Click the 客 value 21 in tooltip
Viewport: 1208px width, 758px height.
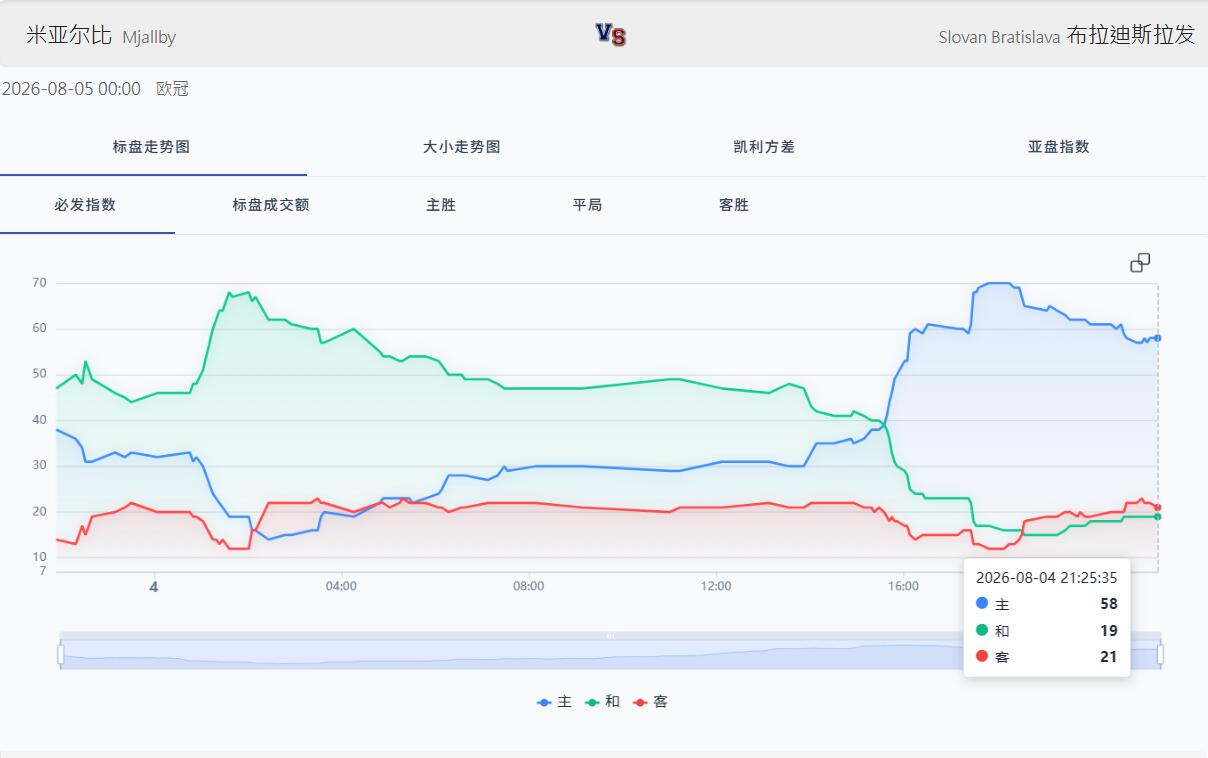tap(1108, 657)
